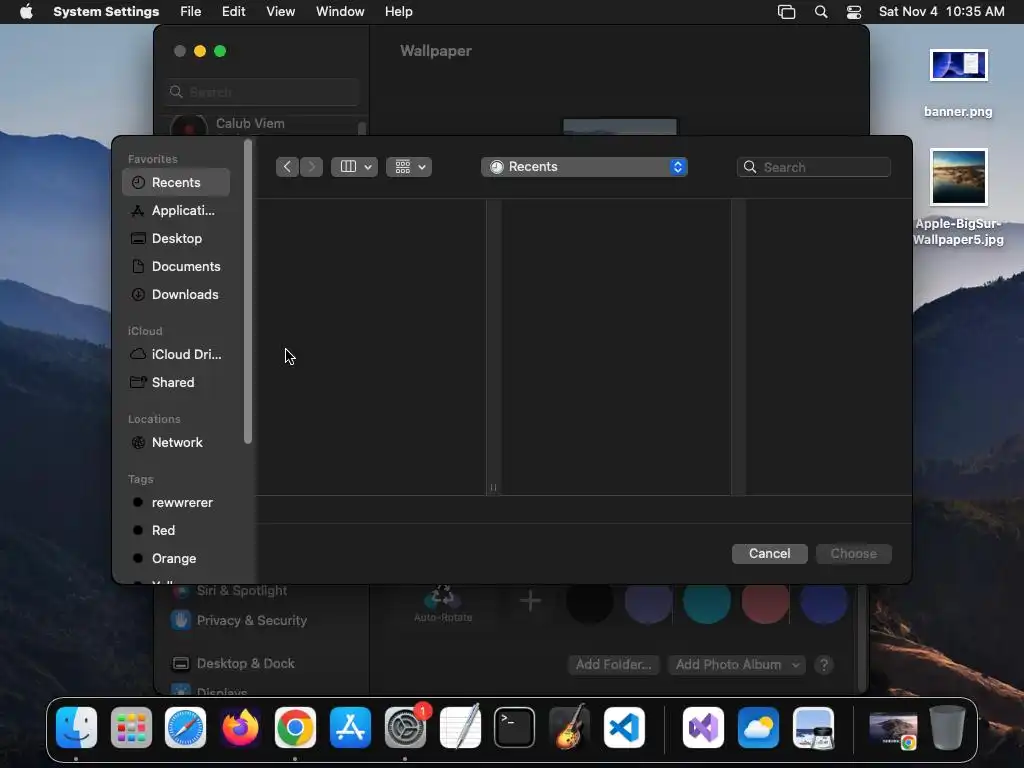Open the Apple menu

tap(26, 12)
